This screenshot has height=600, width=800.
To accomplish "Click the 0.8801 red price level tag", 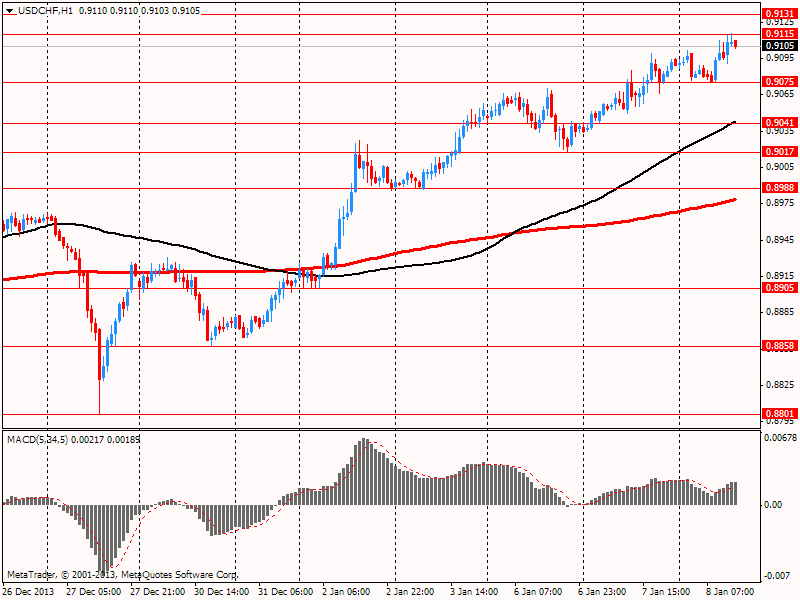I will coord(778,414).
